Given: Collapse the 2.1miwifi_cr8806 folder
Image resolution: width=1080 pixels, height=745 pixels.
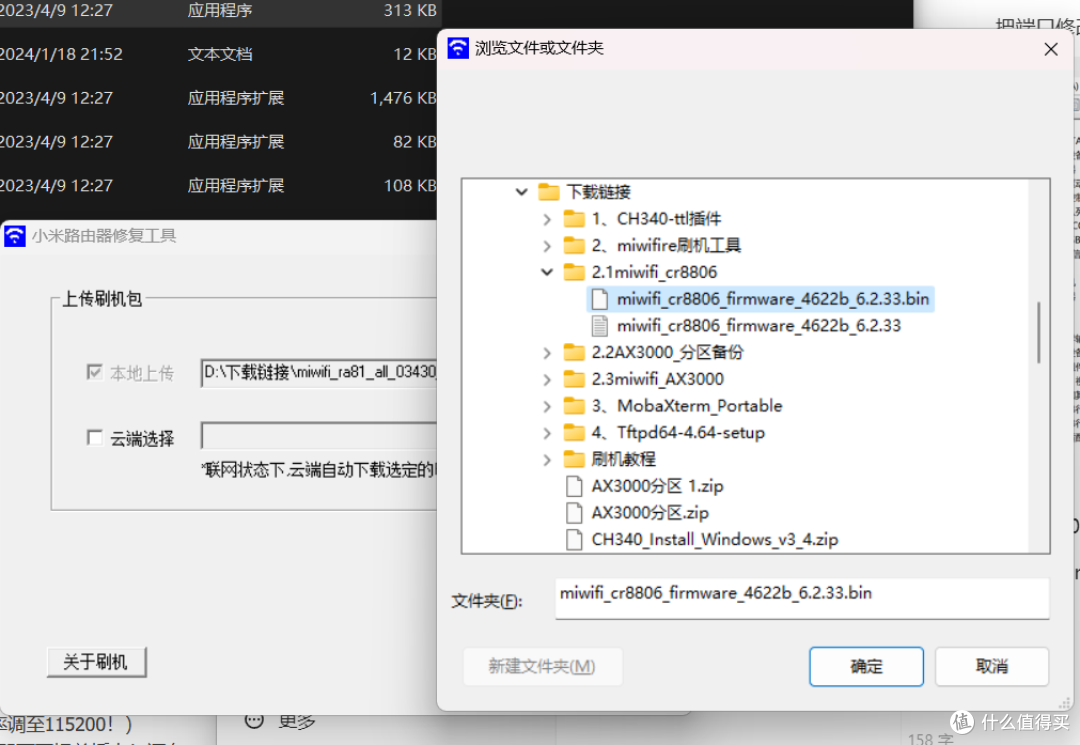Looking at the screenshot, I should (x=547, y=272).
